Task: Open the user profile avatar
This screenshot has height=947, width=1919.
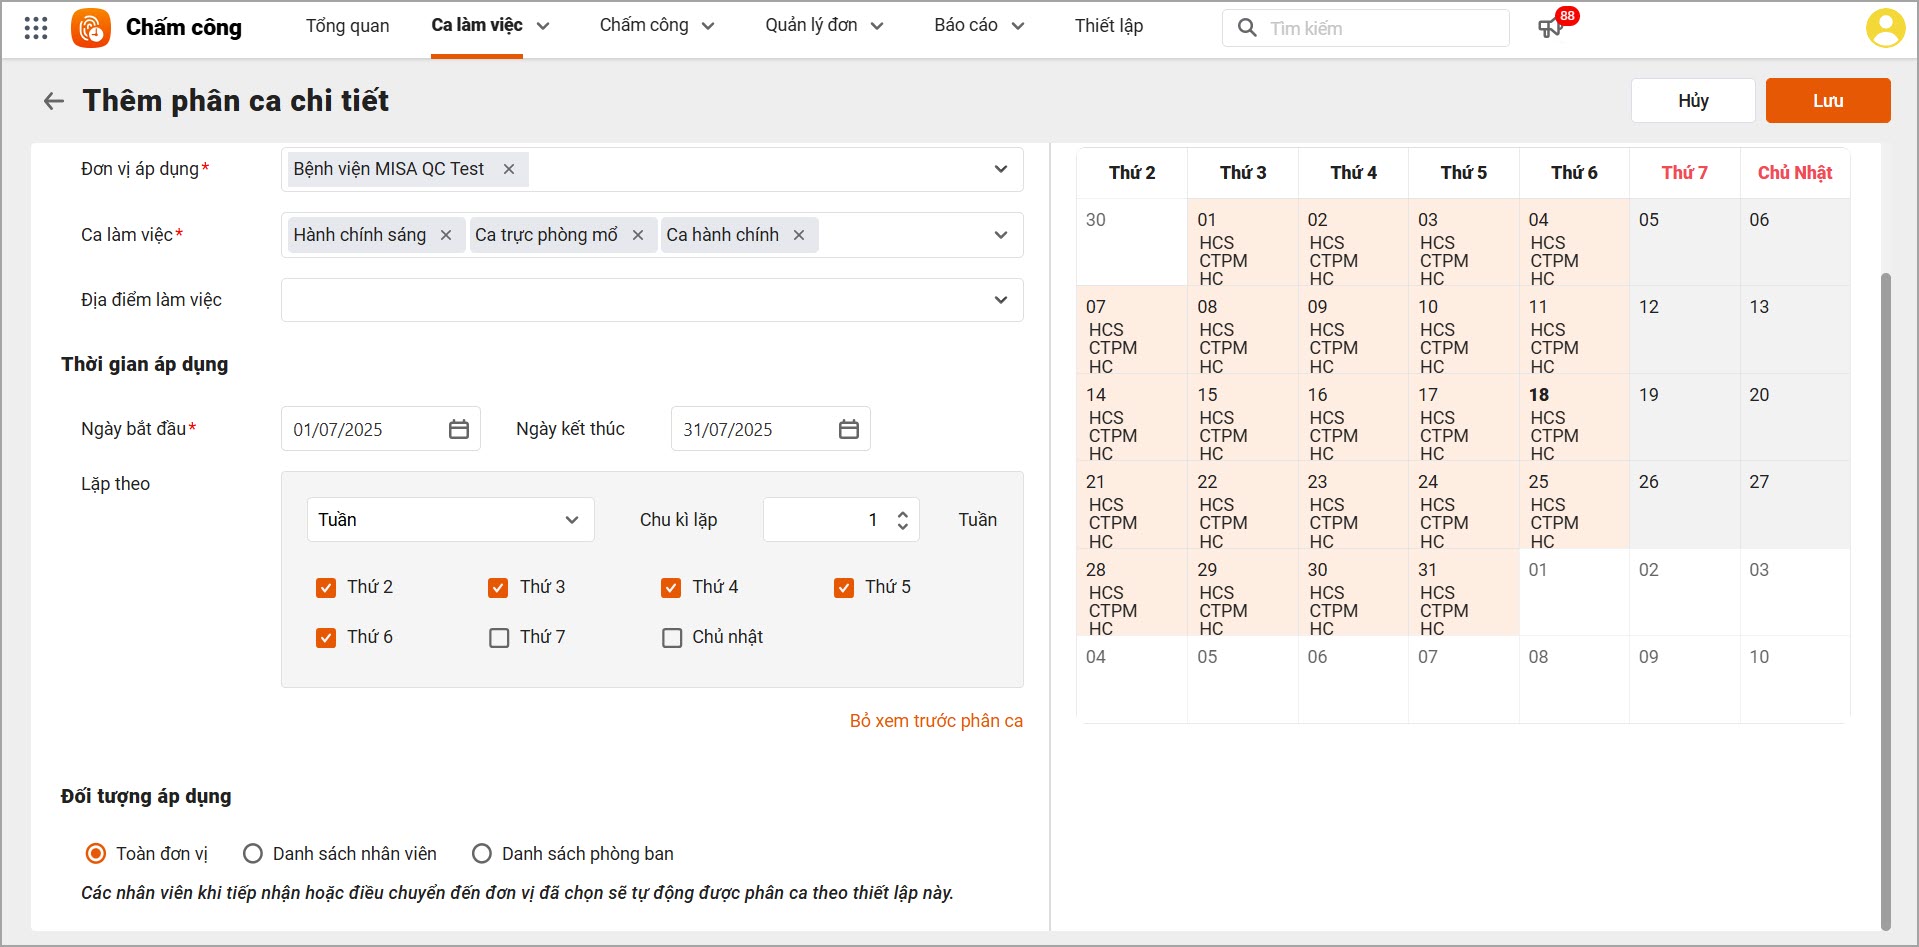Action: click(1885, 28)
